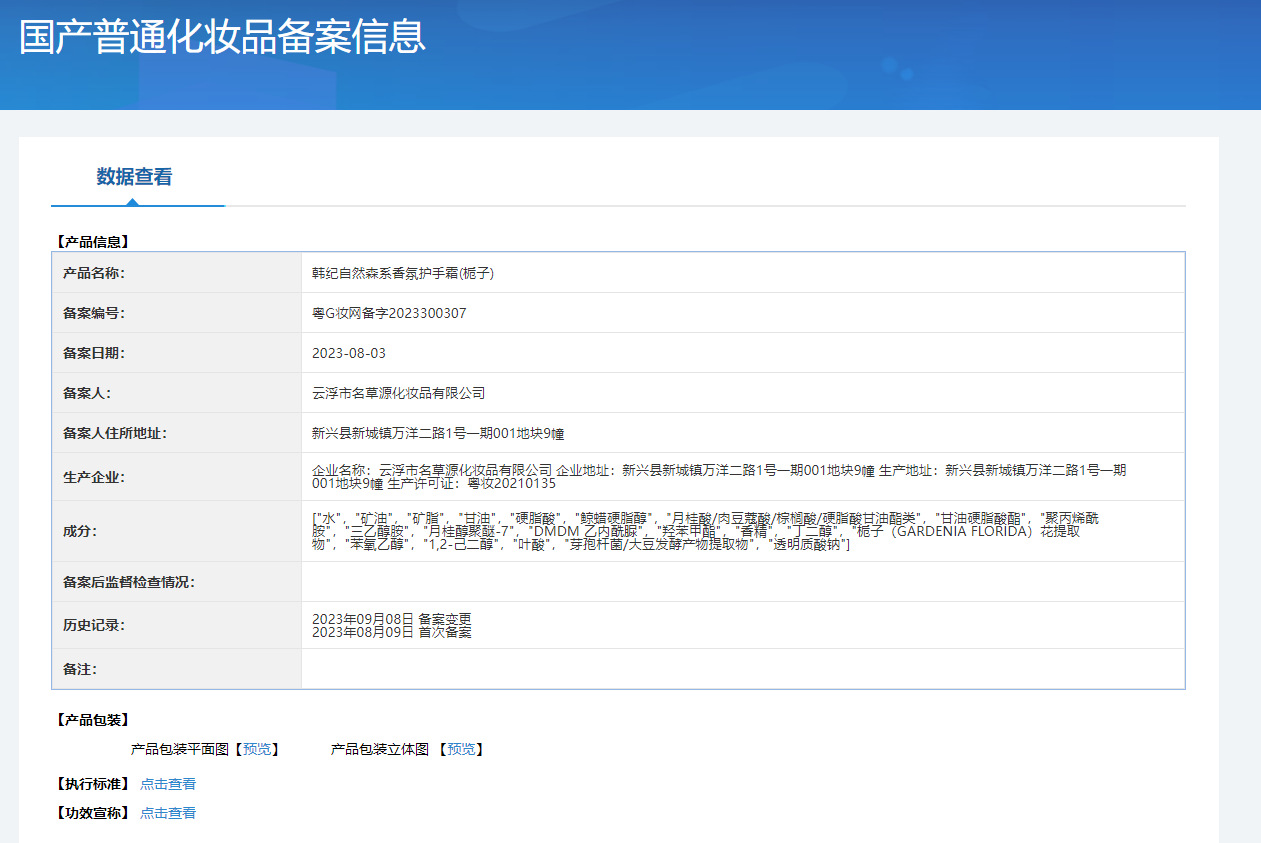Switch to the 数据查看 tab
Viewport: 1261px width, 843px height.
[134, 177]
